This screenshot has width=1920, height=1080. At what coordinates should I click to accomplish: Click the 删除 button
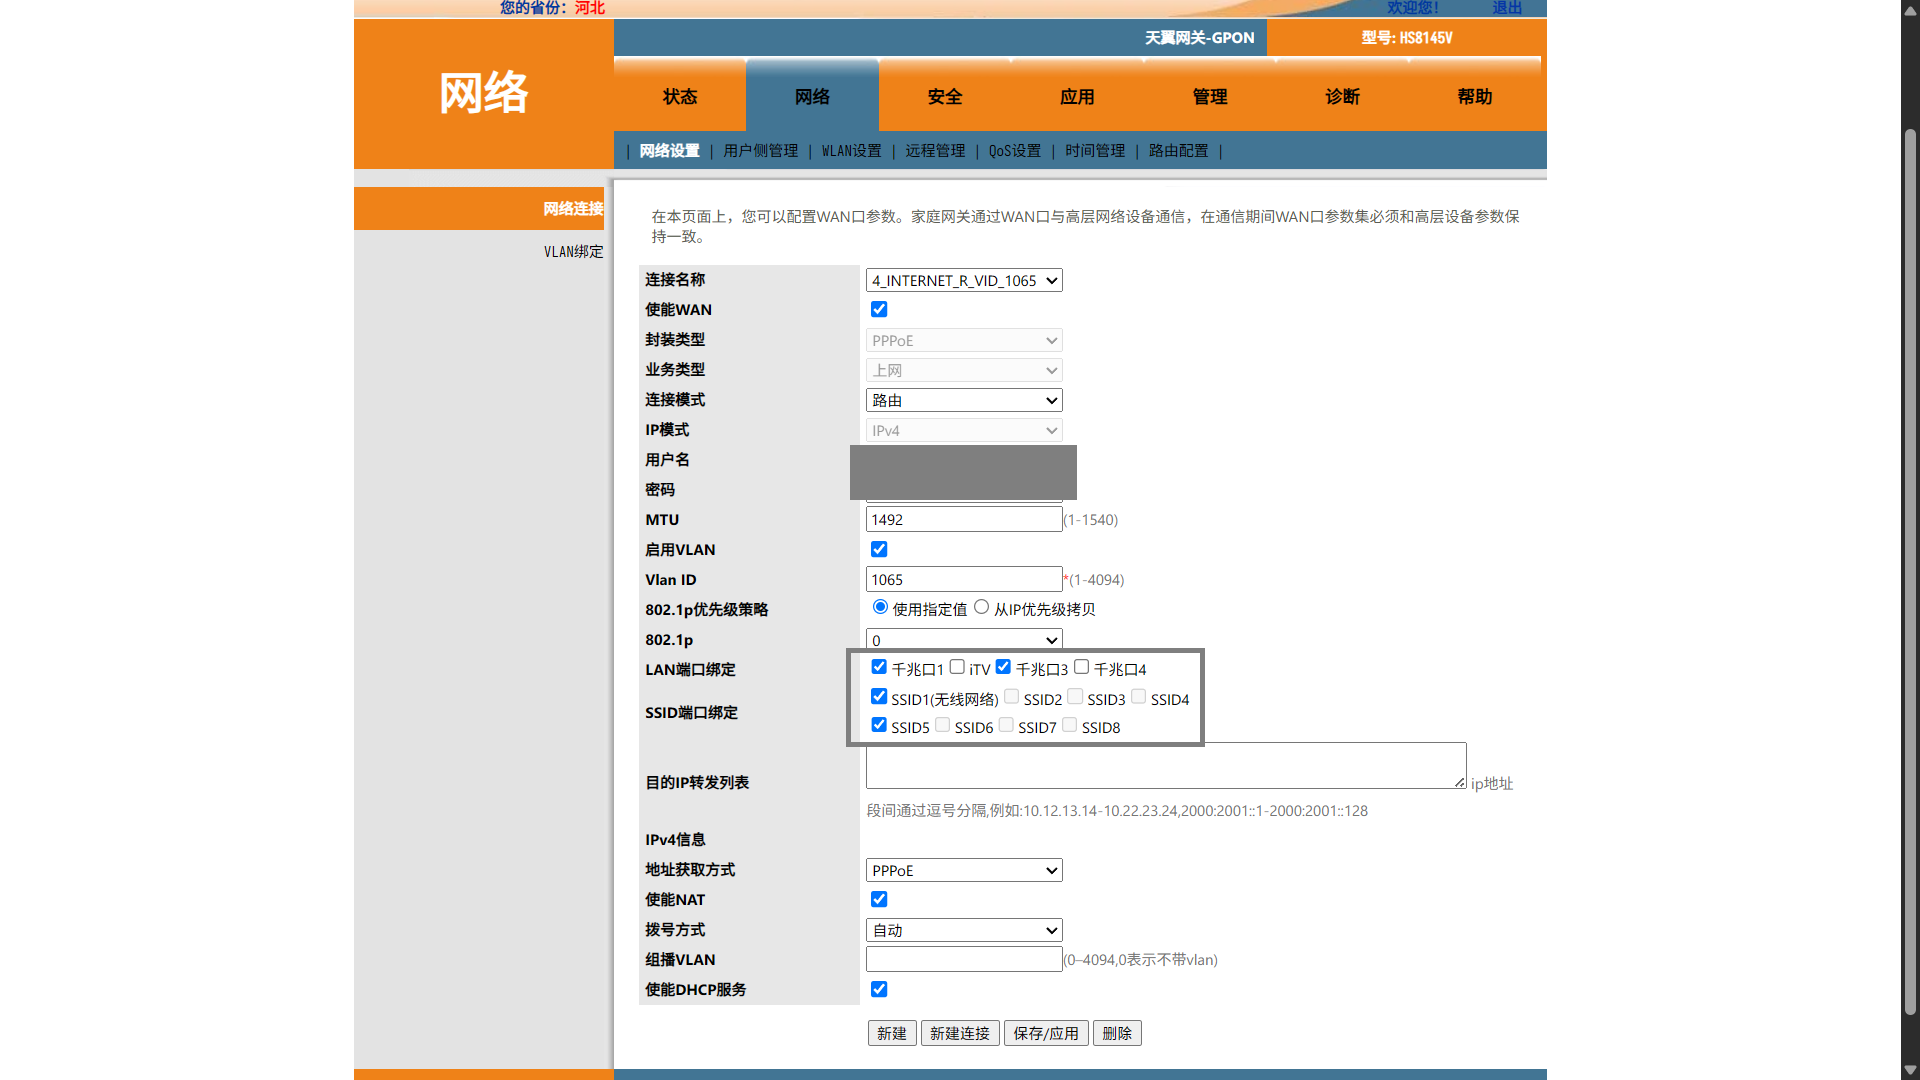point(1117,1034)
